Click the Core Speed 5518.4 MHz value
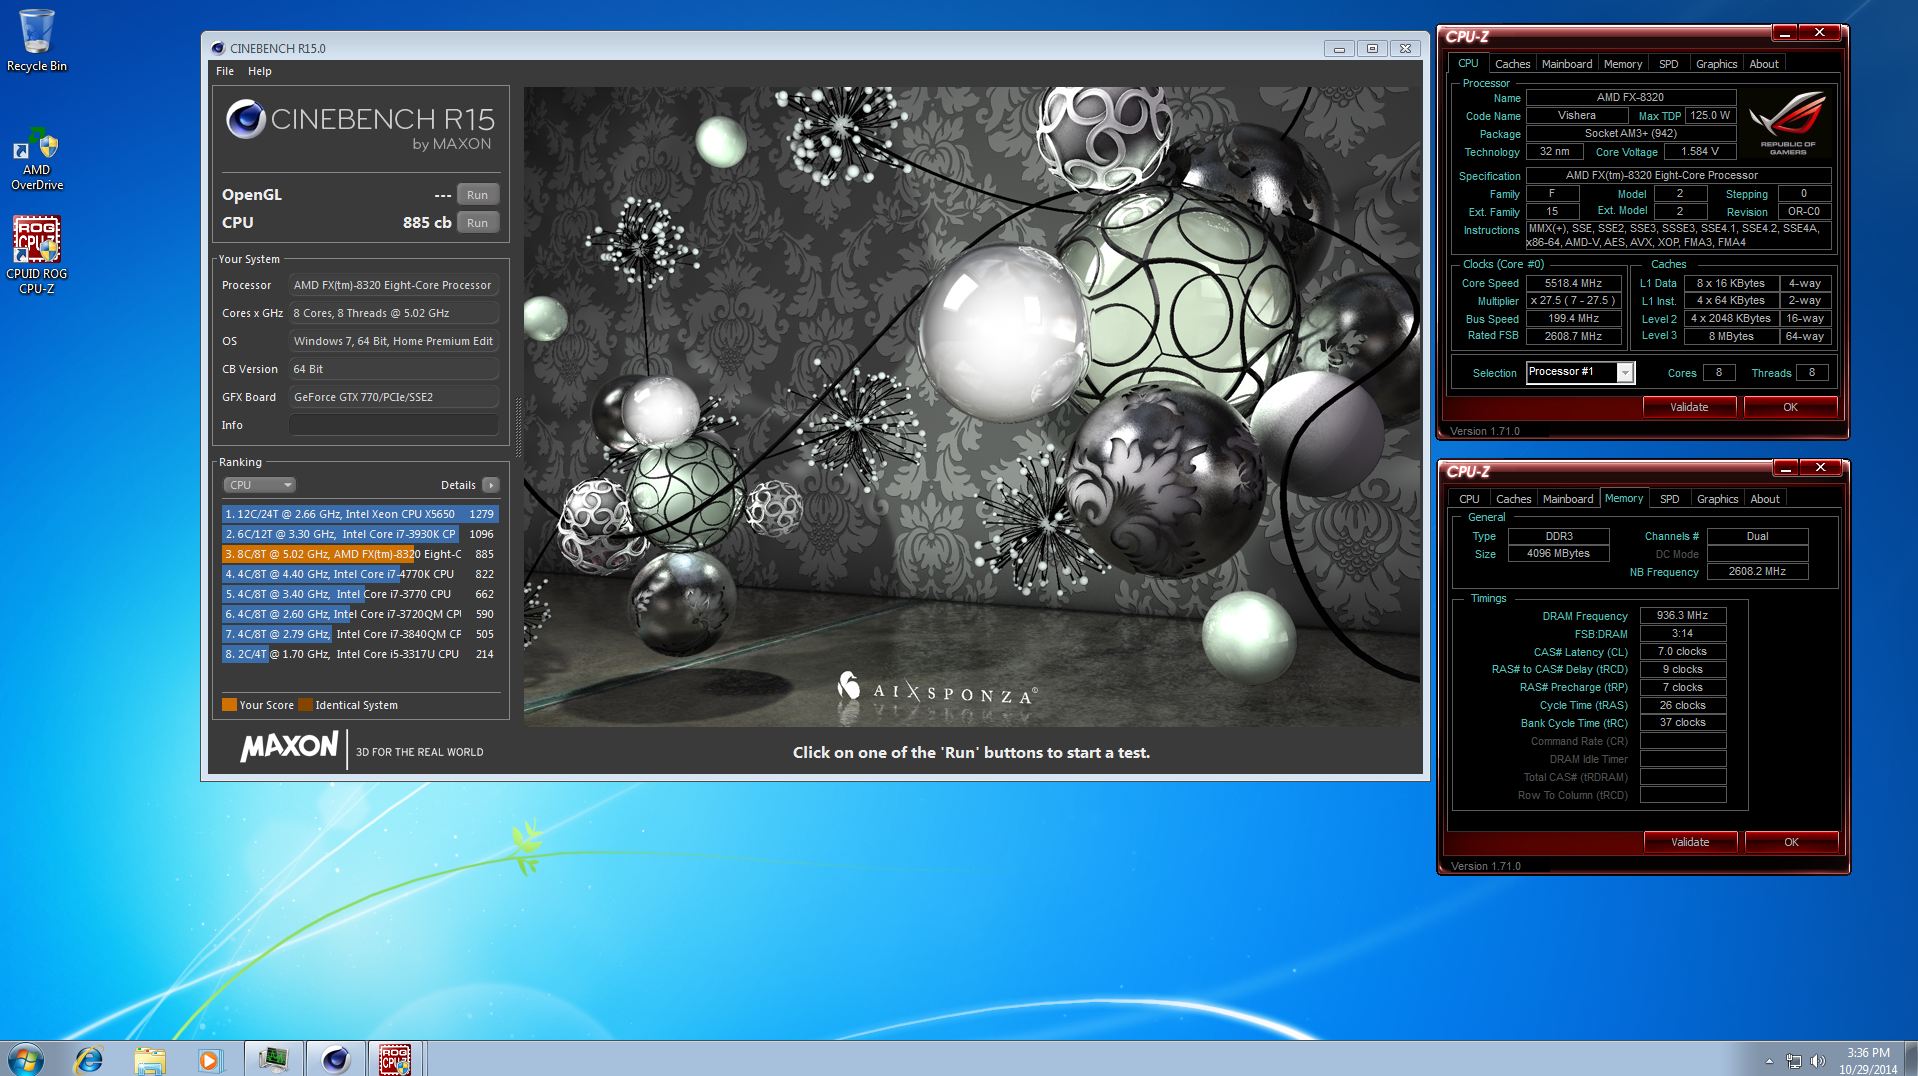This screenshot has width=1918, height=1076. [1573, 283]
